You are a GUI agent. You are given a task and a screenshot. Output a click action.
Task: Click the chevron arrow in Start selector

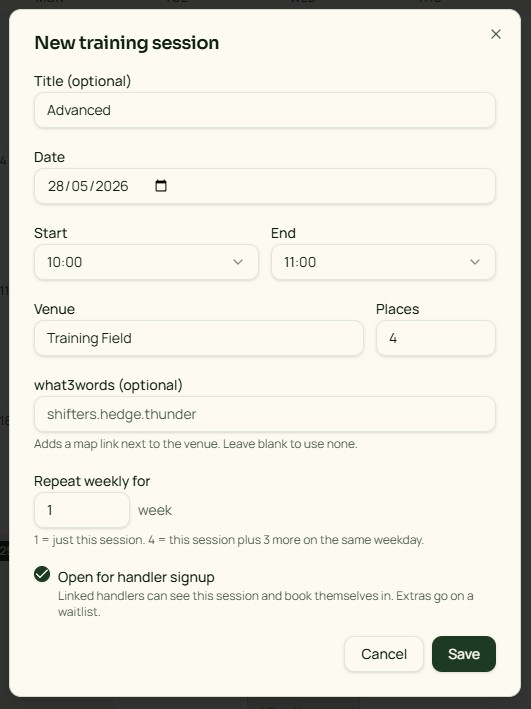(x=238, y=262)
